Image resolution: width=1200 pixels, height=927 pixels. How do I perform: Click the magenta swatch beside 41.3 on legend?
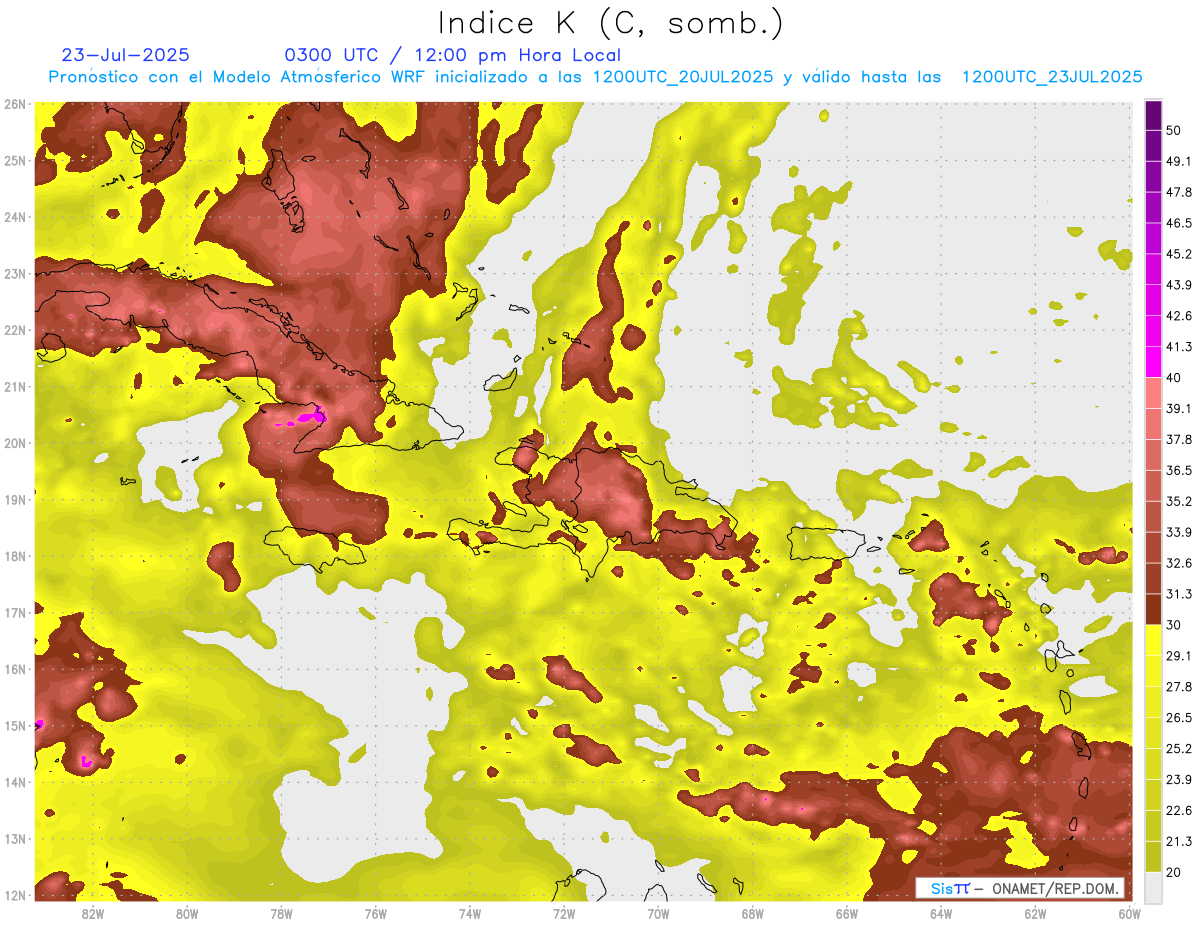coord(1153,361)
